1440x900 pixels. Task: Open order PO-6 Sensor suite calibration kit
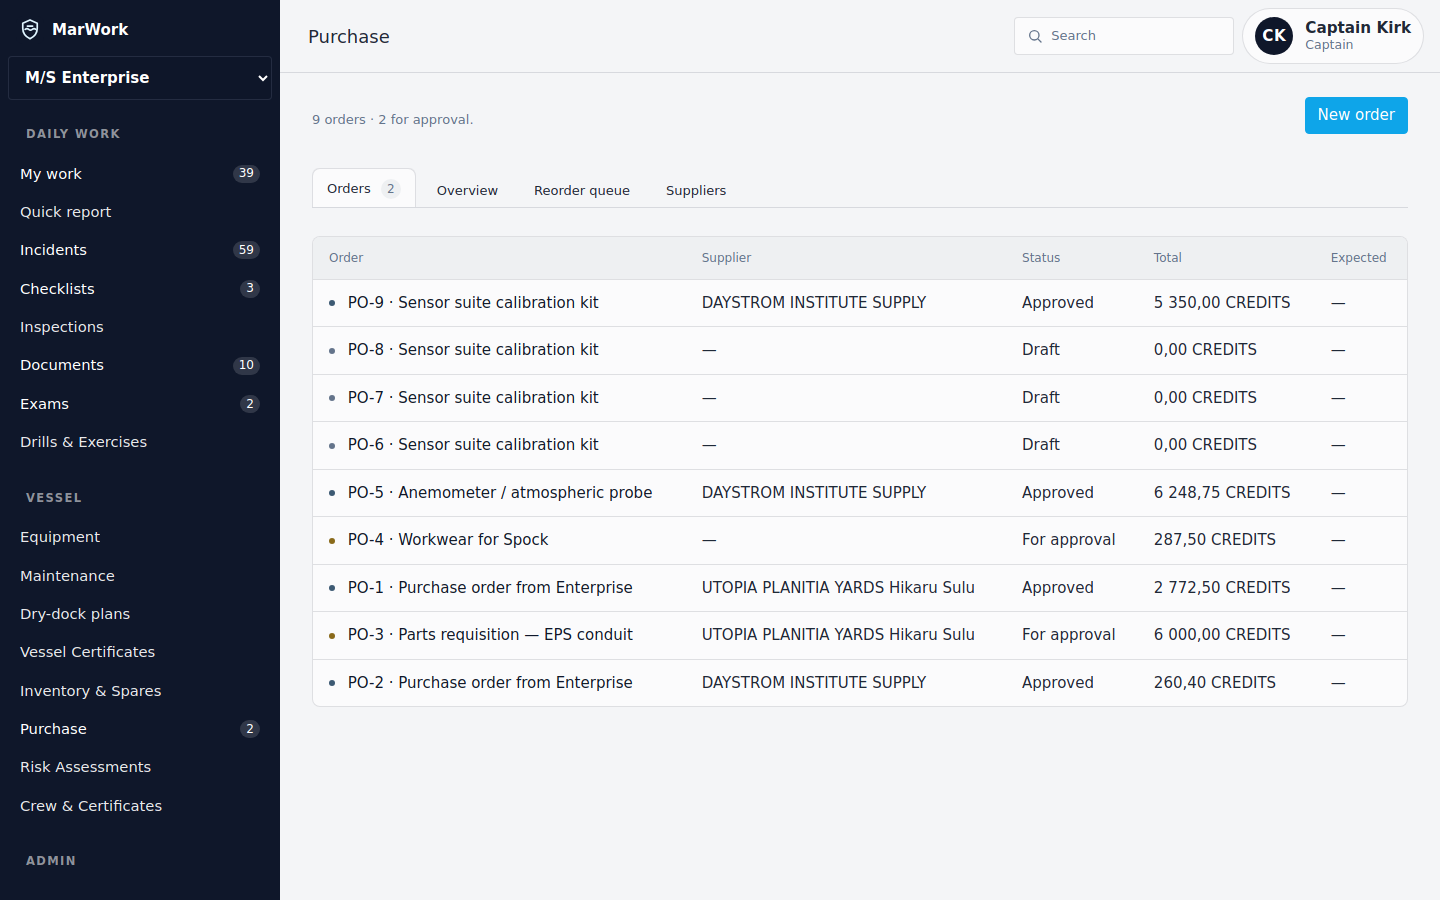point(860,445)
